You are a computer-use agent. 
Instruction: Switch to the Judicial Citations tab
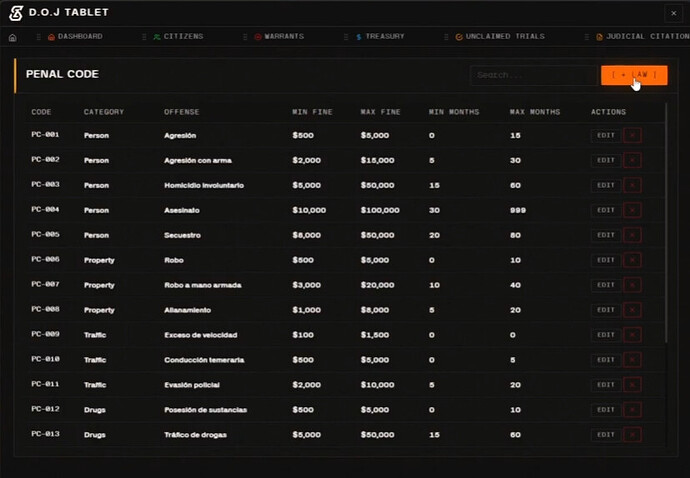[x=643, y=37]
